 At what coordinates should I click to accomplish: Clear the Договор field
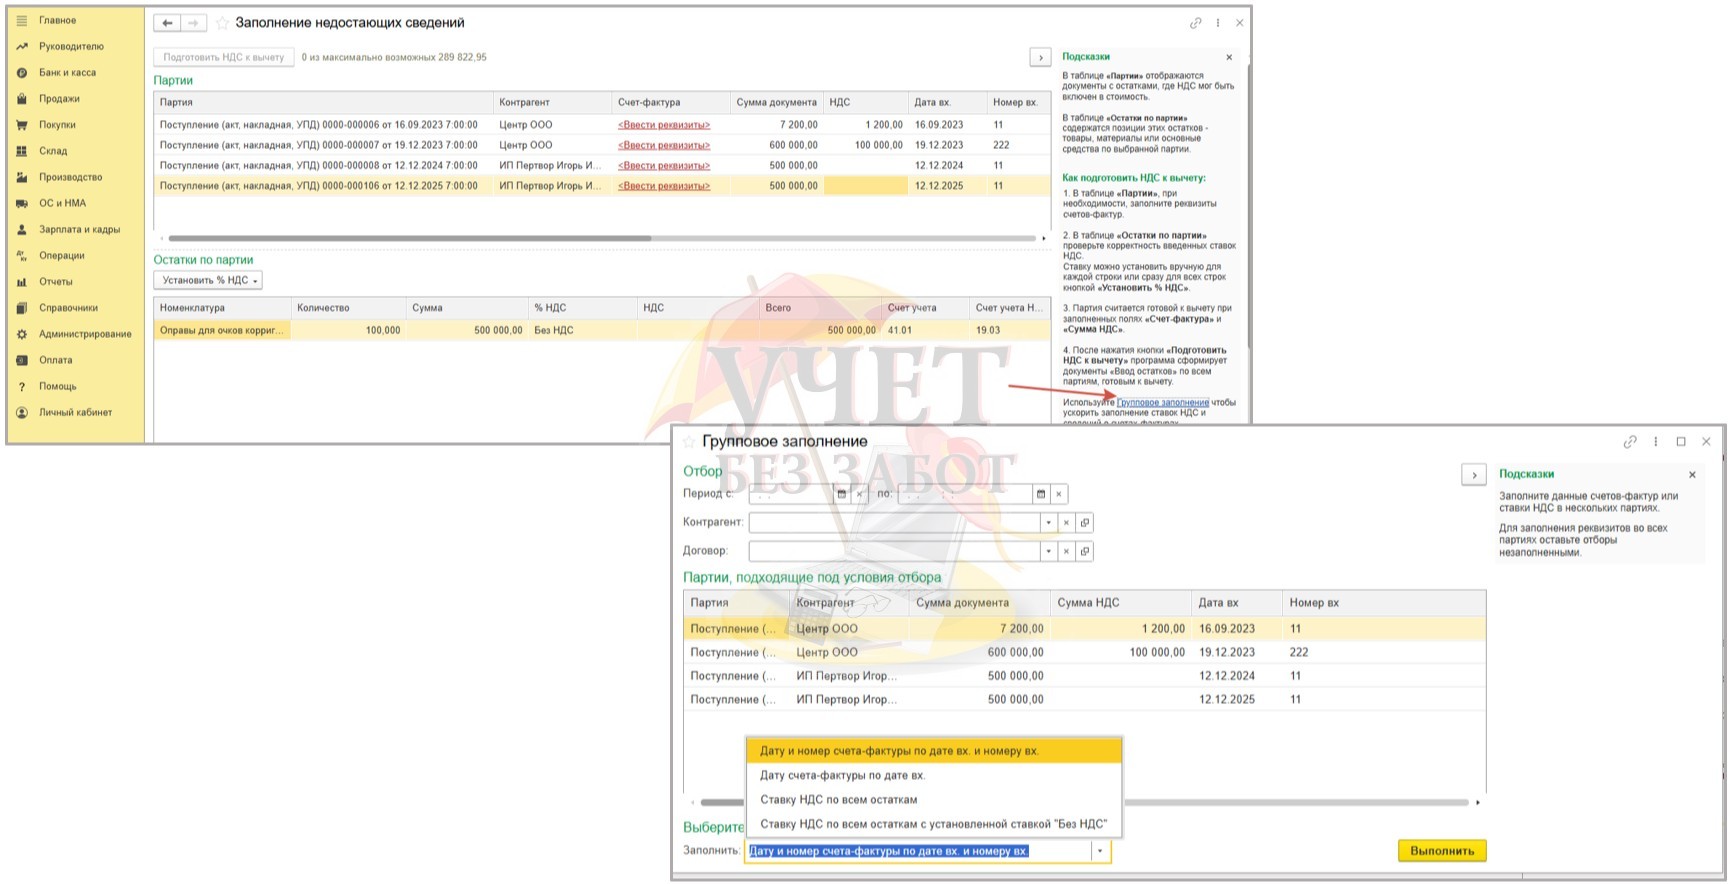tap(1067, 551)
